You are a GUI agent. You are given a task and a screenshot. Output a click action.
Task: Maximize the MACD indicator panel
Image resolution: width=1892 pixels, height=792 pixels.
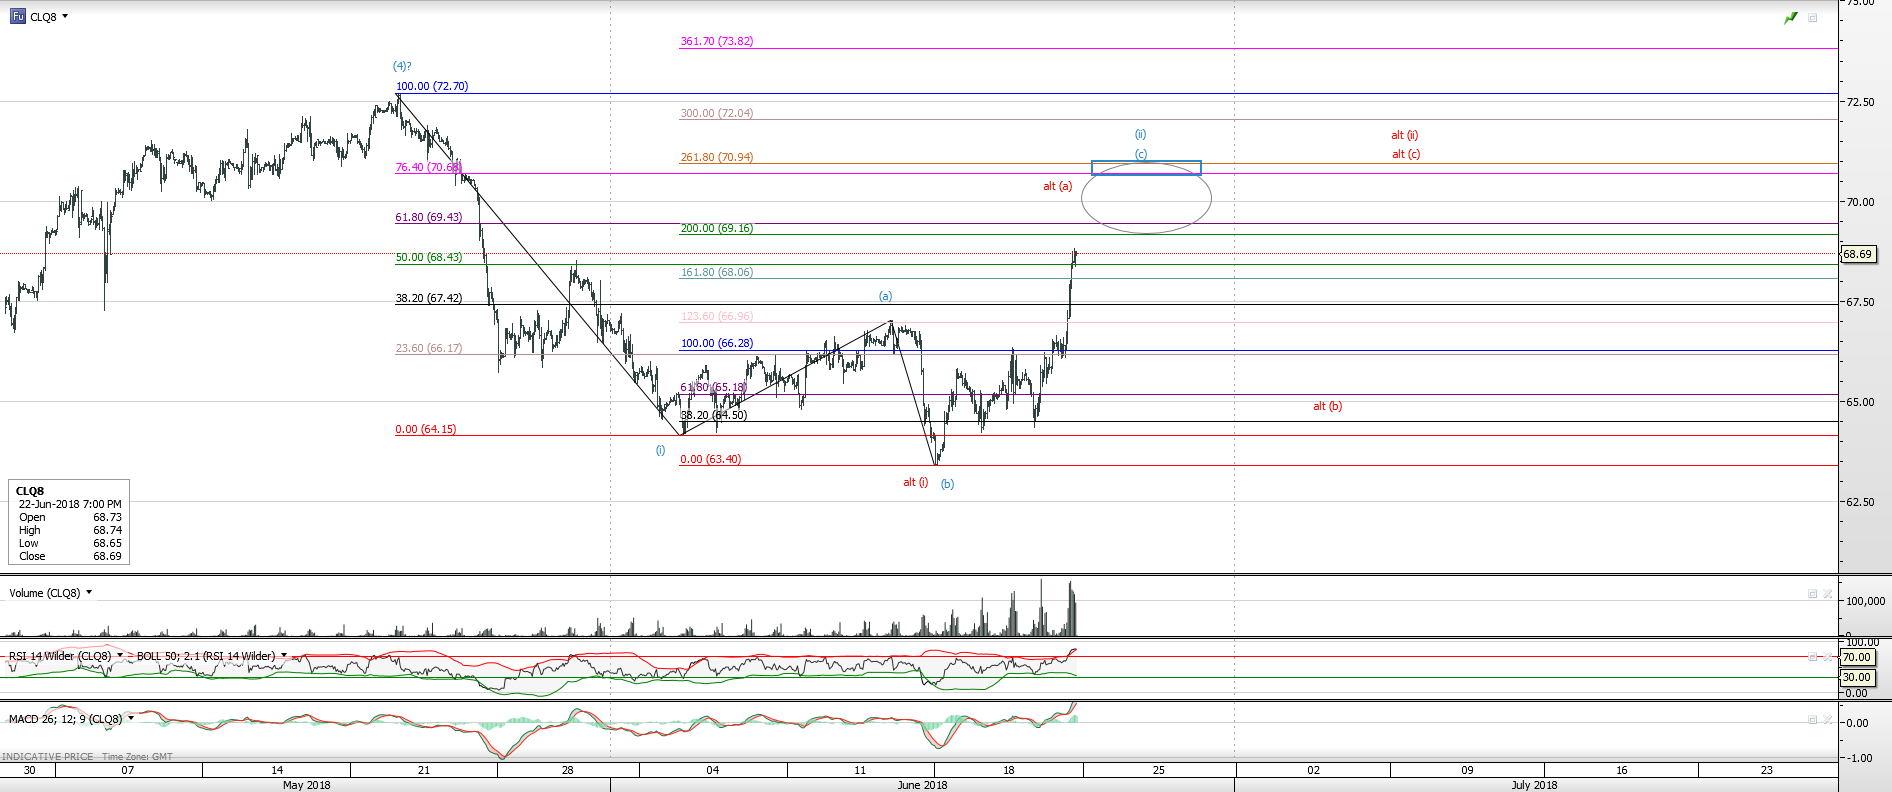pyautogui.click(x=1812, y=720)
